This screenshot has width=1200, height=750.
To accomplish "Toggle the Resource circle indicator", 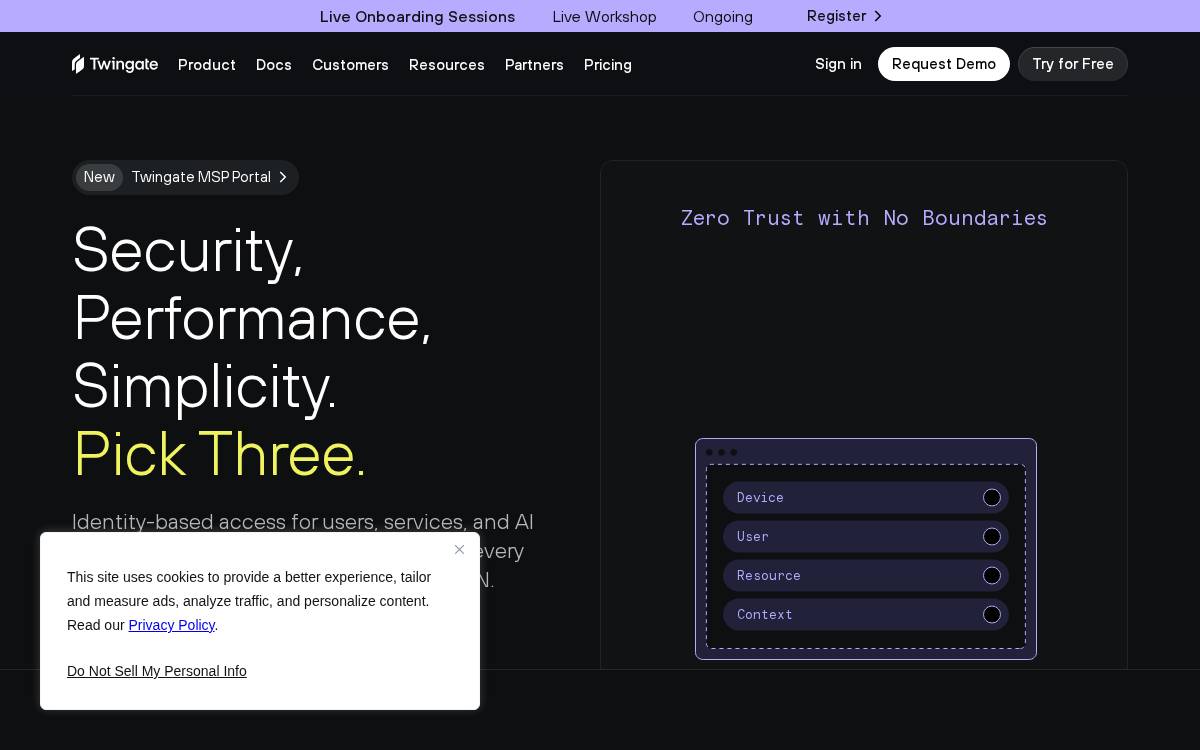I will tap(992, 576).
